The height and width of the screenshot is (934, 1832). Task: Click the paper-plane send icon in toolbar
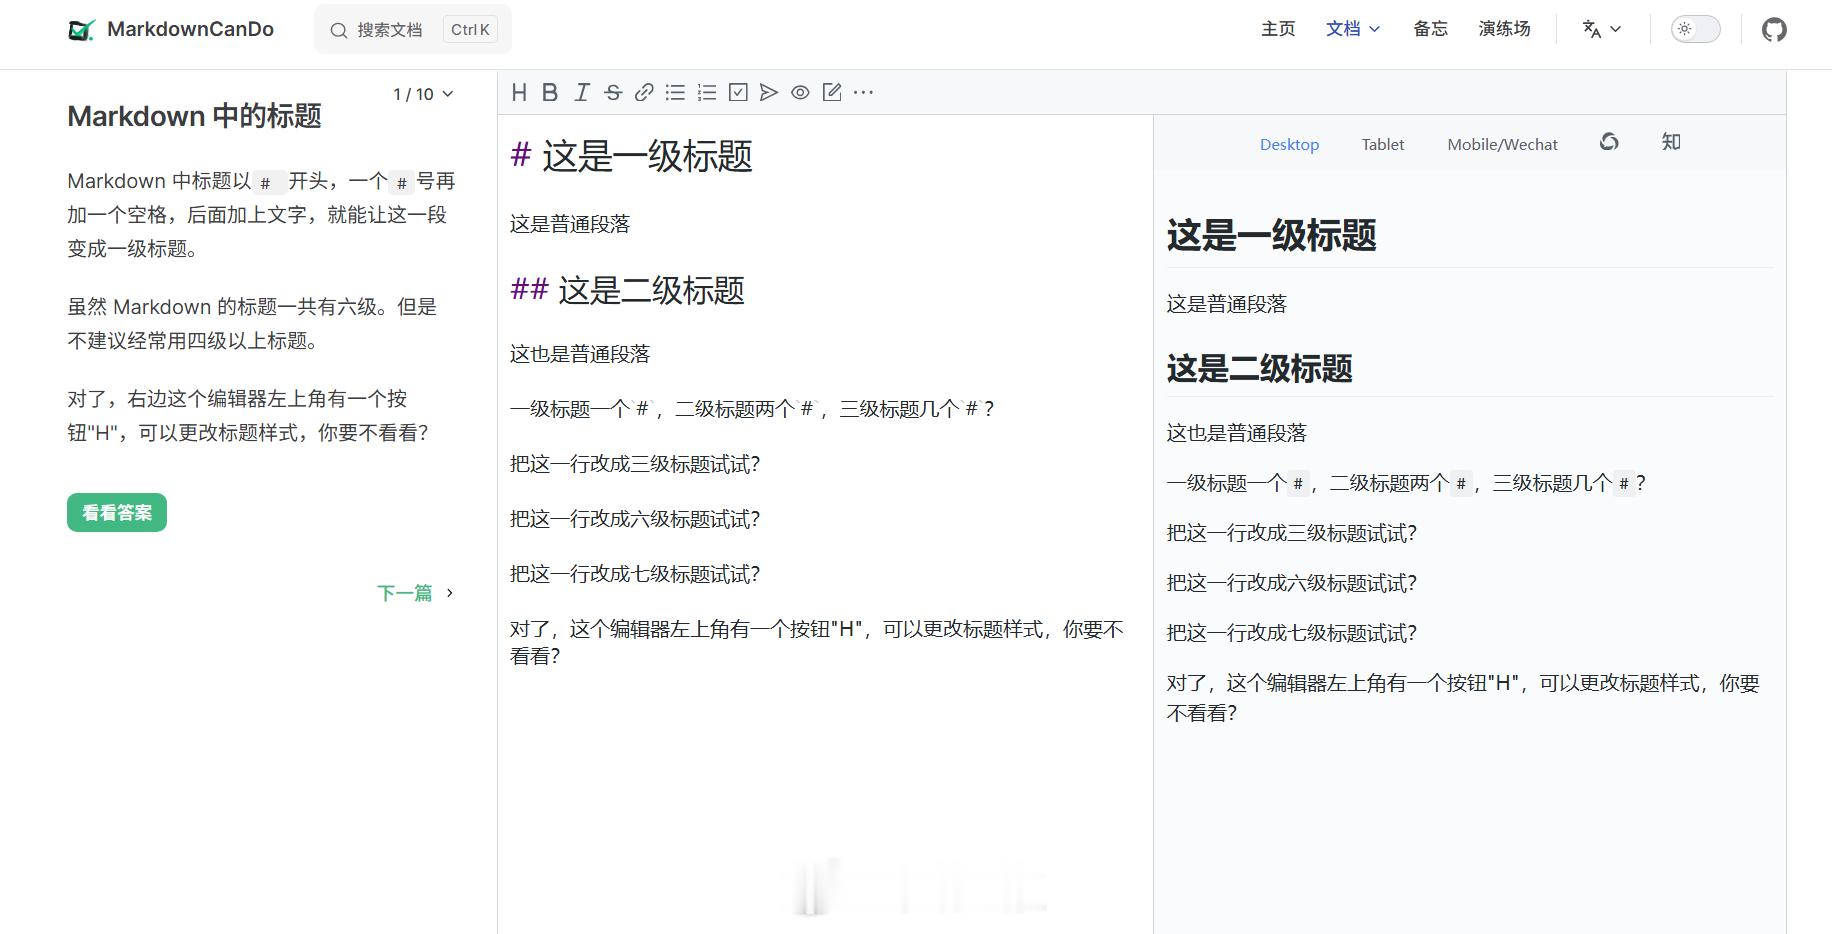pos(769,93)
